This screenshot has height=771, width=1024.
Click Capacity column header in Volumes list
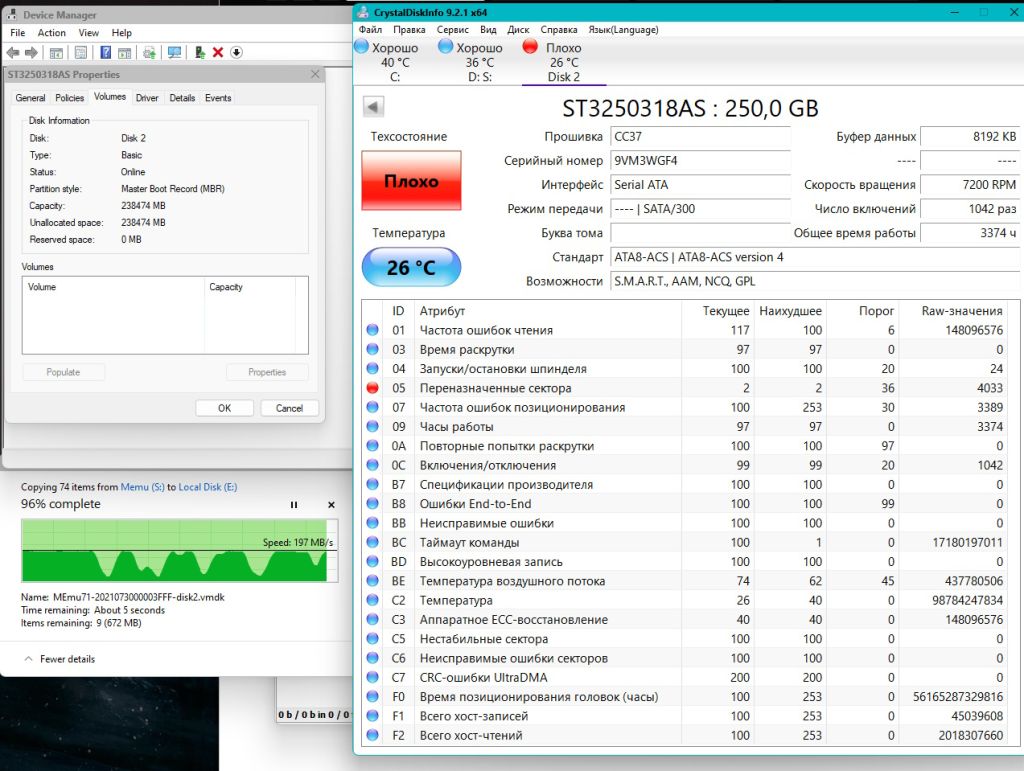pos(250,287)
